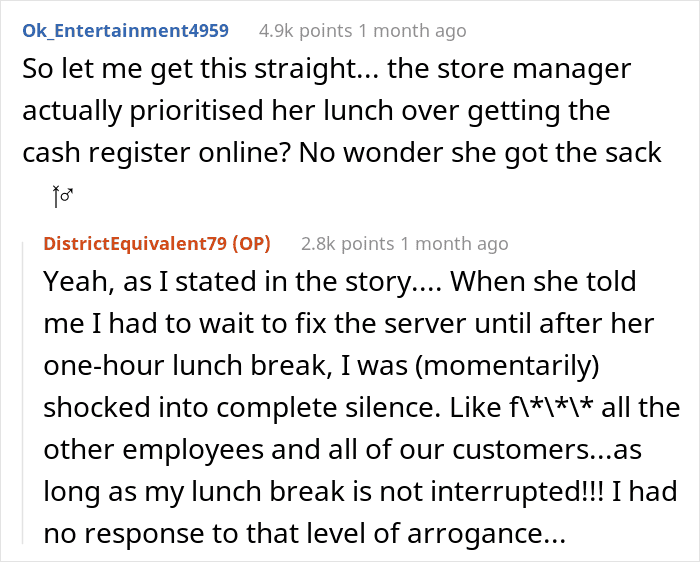Open Ok_Entertainment4959's user profile

[124, 31]
